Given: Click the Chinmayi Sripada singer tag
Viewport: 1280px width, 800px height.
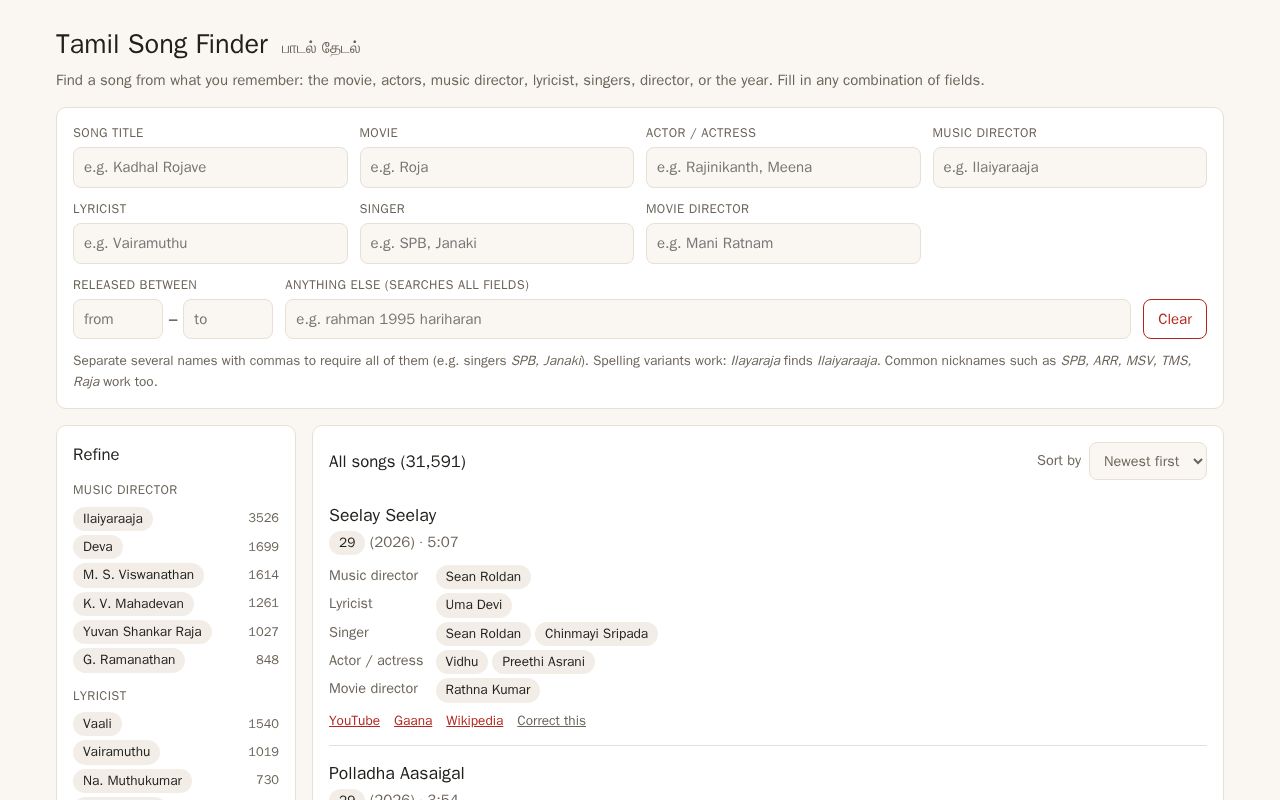Looking at the screenshot, I should pyautogui.click(x=596, y=634).
